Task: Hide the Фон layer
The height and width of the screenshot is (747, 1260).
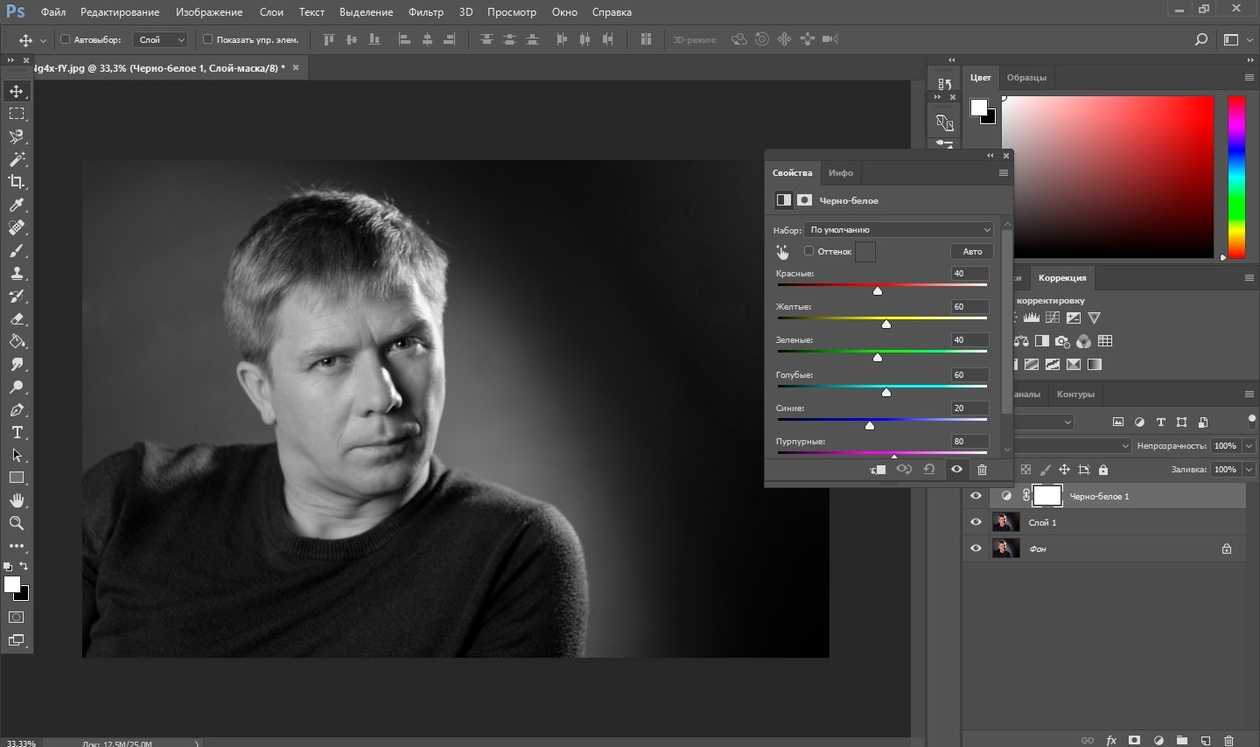Action: 976,548
